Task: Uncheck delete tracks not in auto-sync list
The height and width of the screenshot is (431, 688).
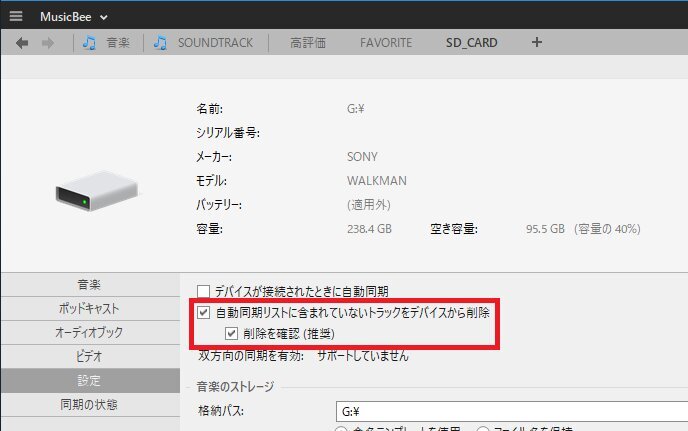Action: tap(204, 313)
